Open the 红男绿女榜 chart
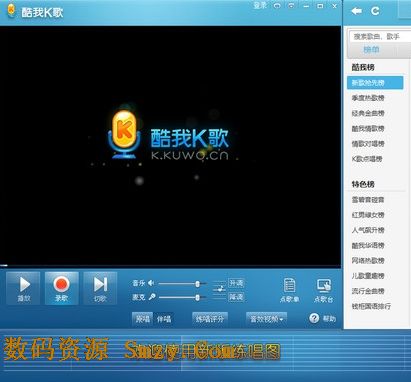The width and height of the screenshot is (411, 382). (368, 215)
